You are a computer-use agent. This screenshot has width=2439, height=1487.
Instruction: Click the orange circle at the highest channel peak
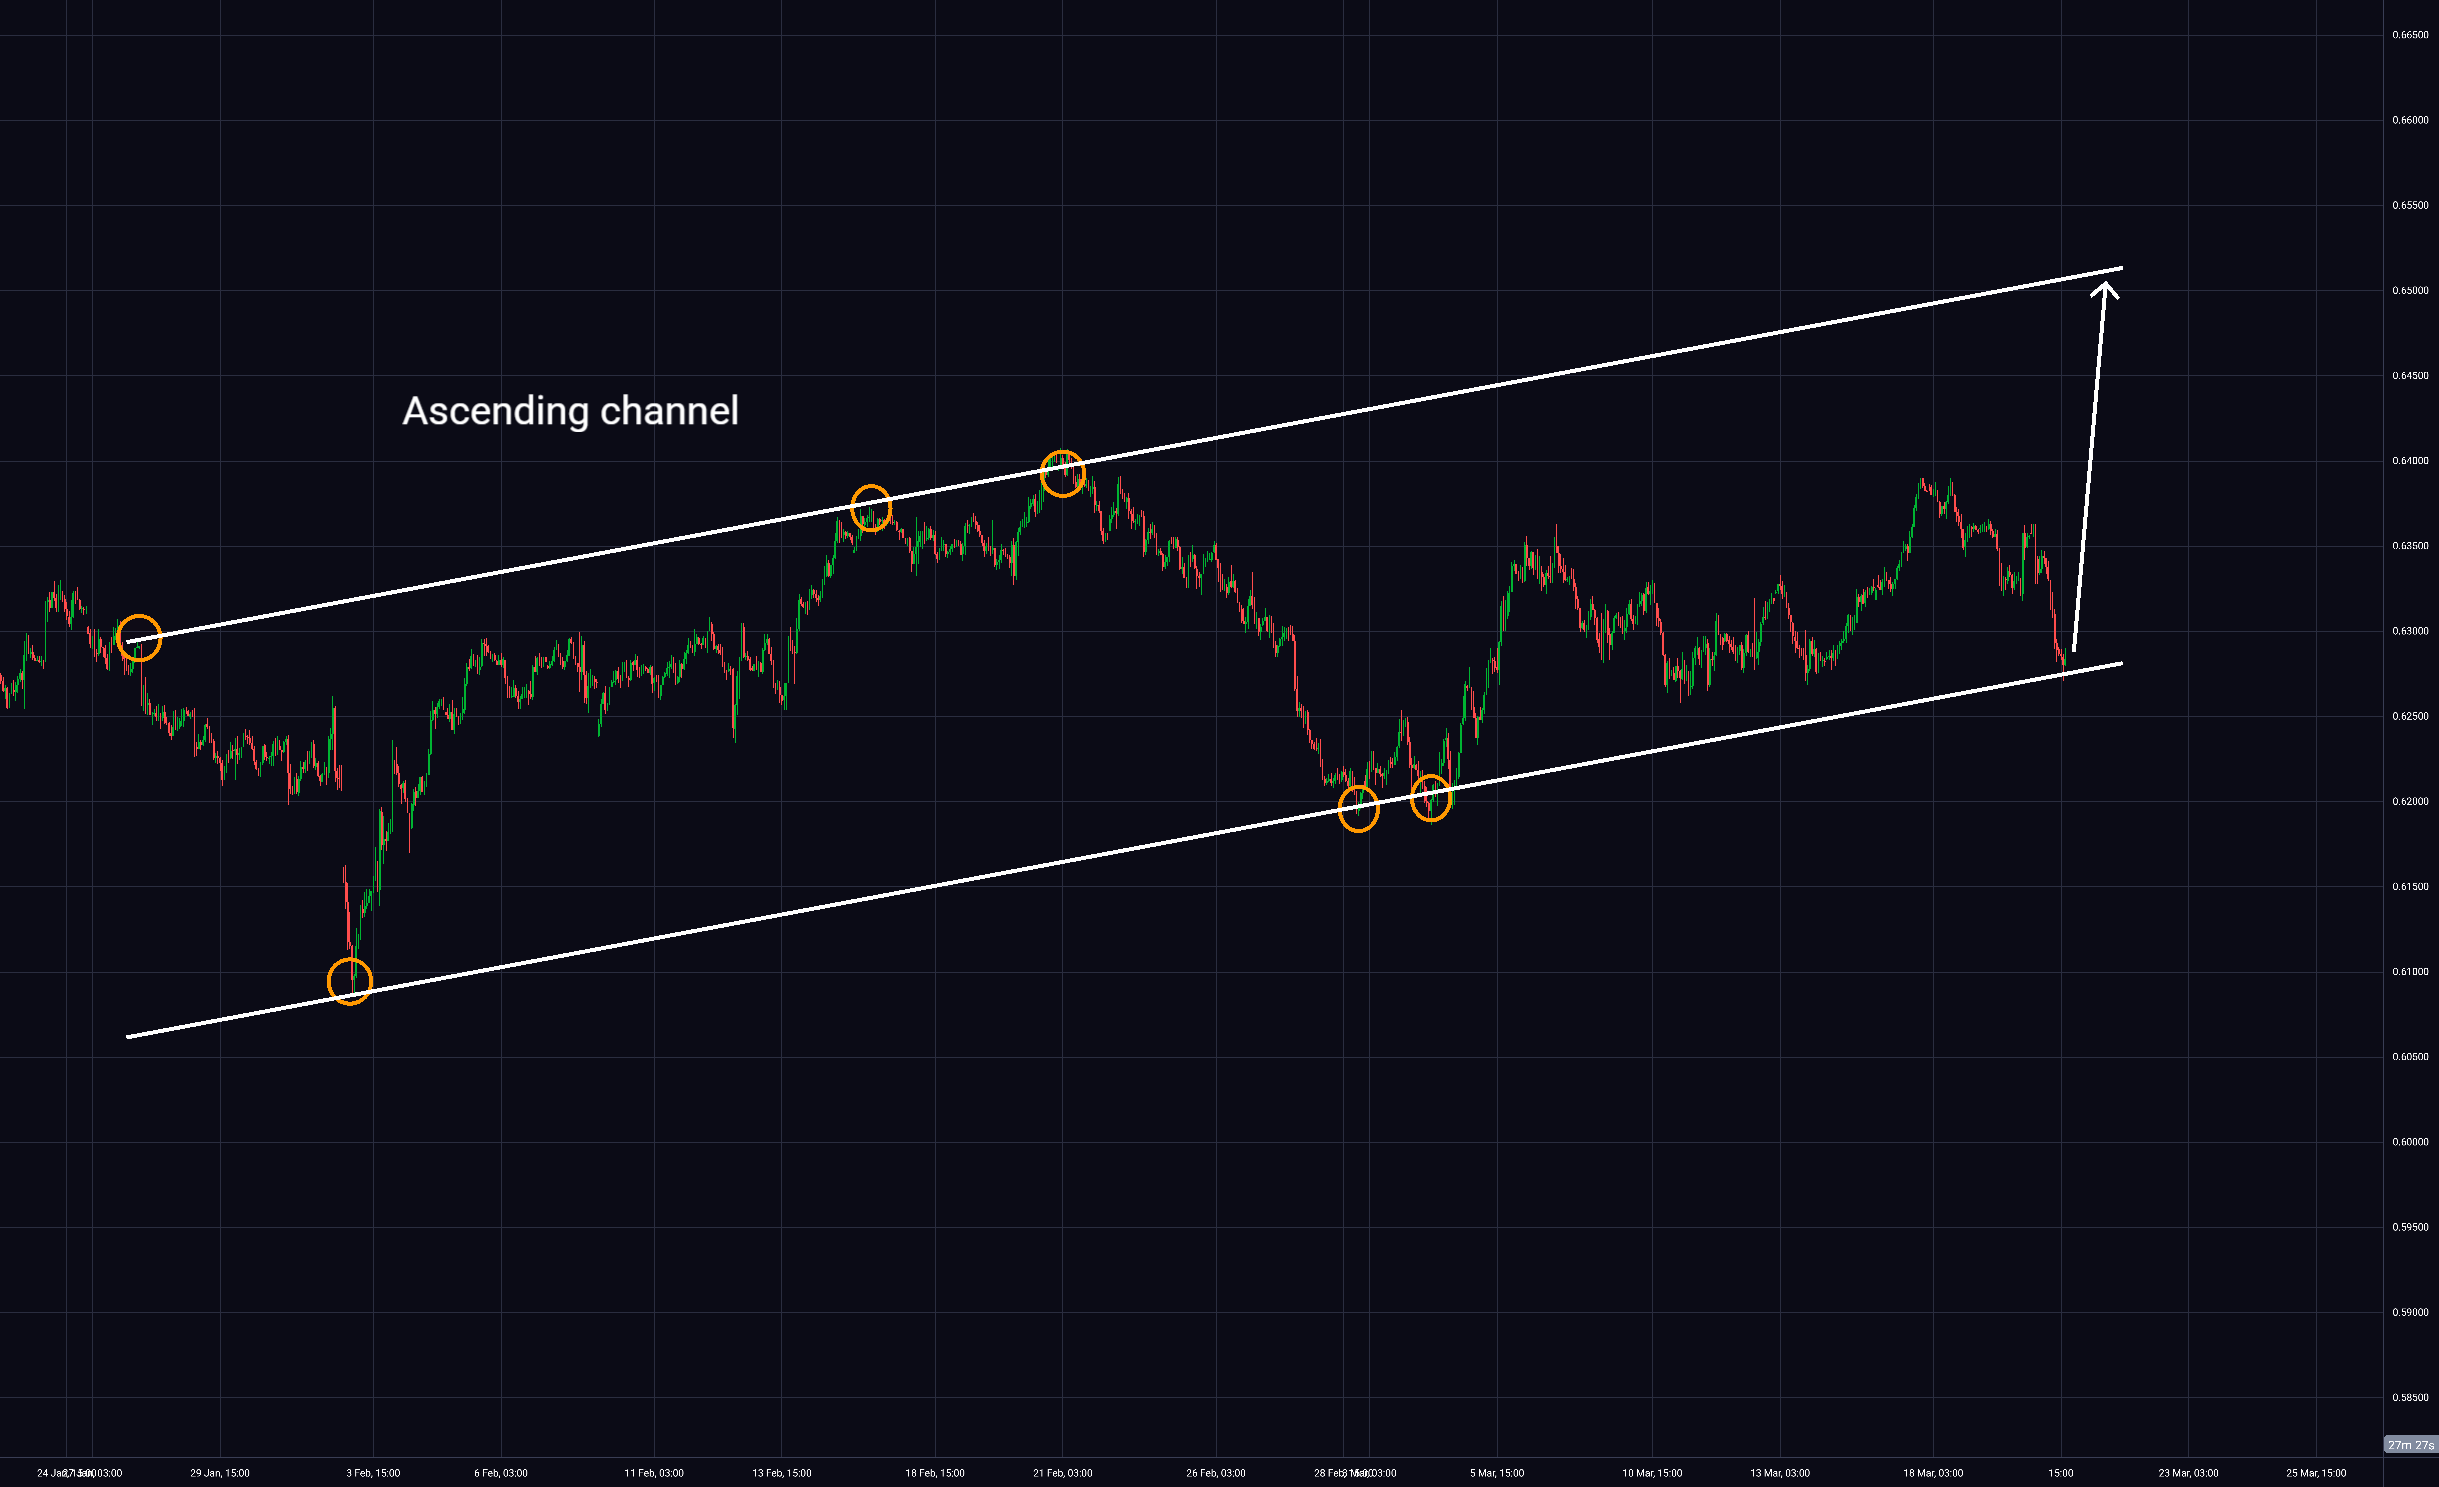tap(1062, 473)
